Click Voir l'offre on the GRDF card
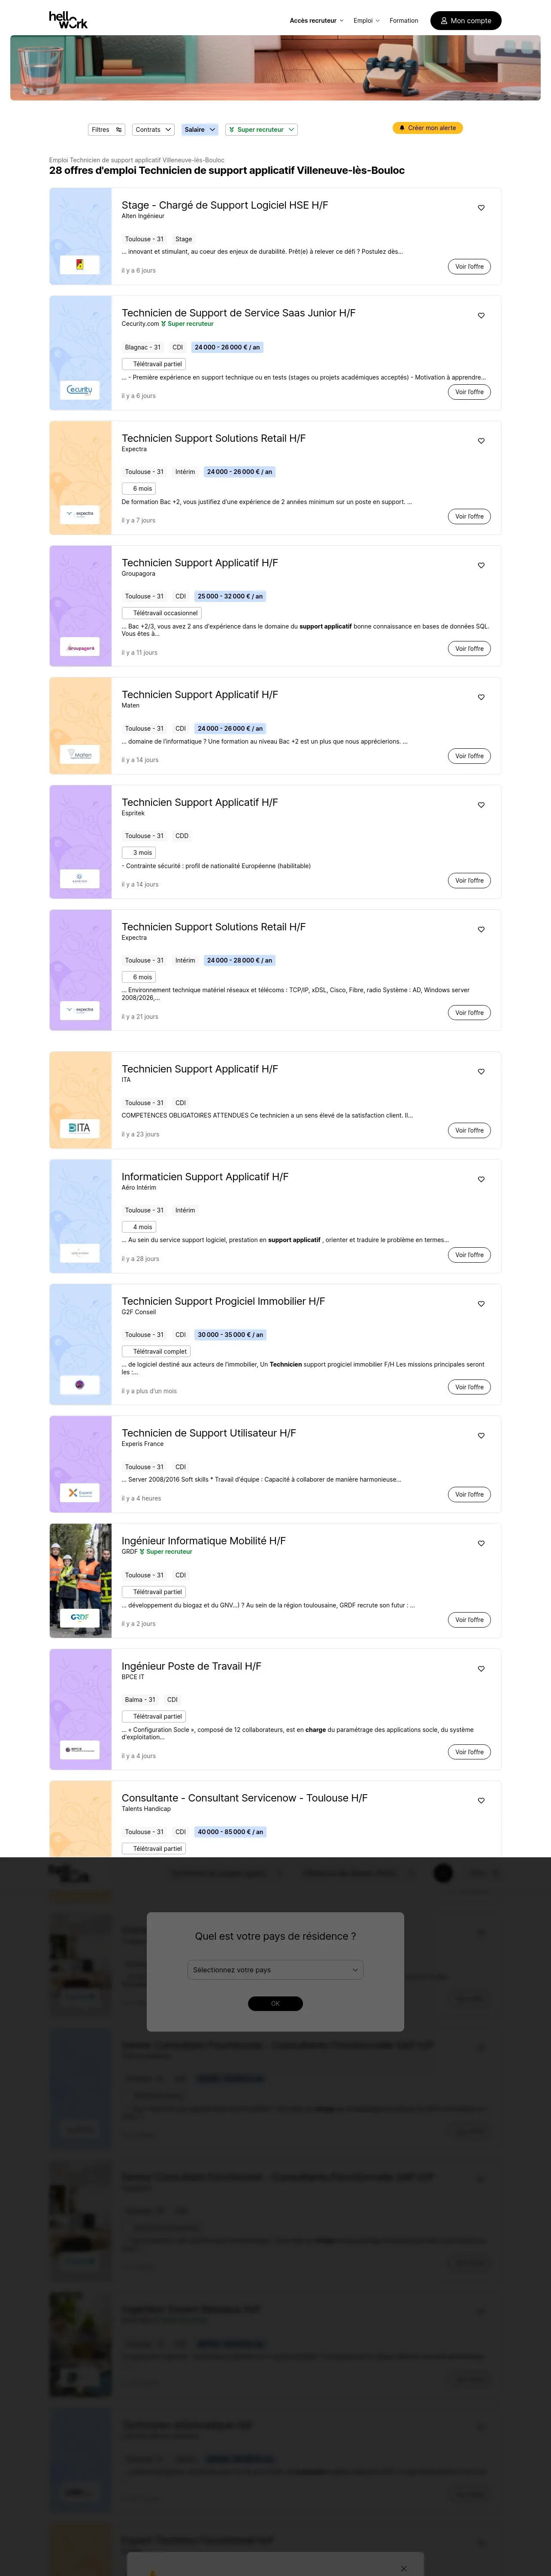This screenshot has width=551, height=2576. (469, 1620)
